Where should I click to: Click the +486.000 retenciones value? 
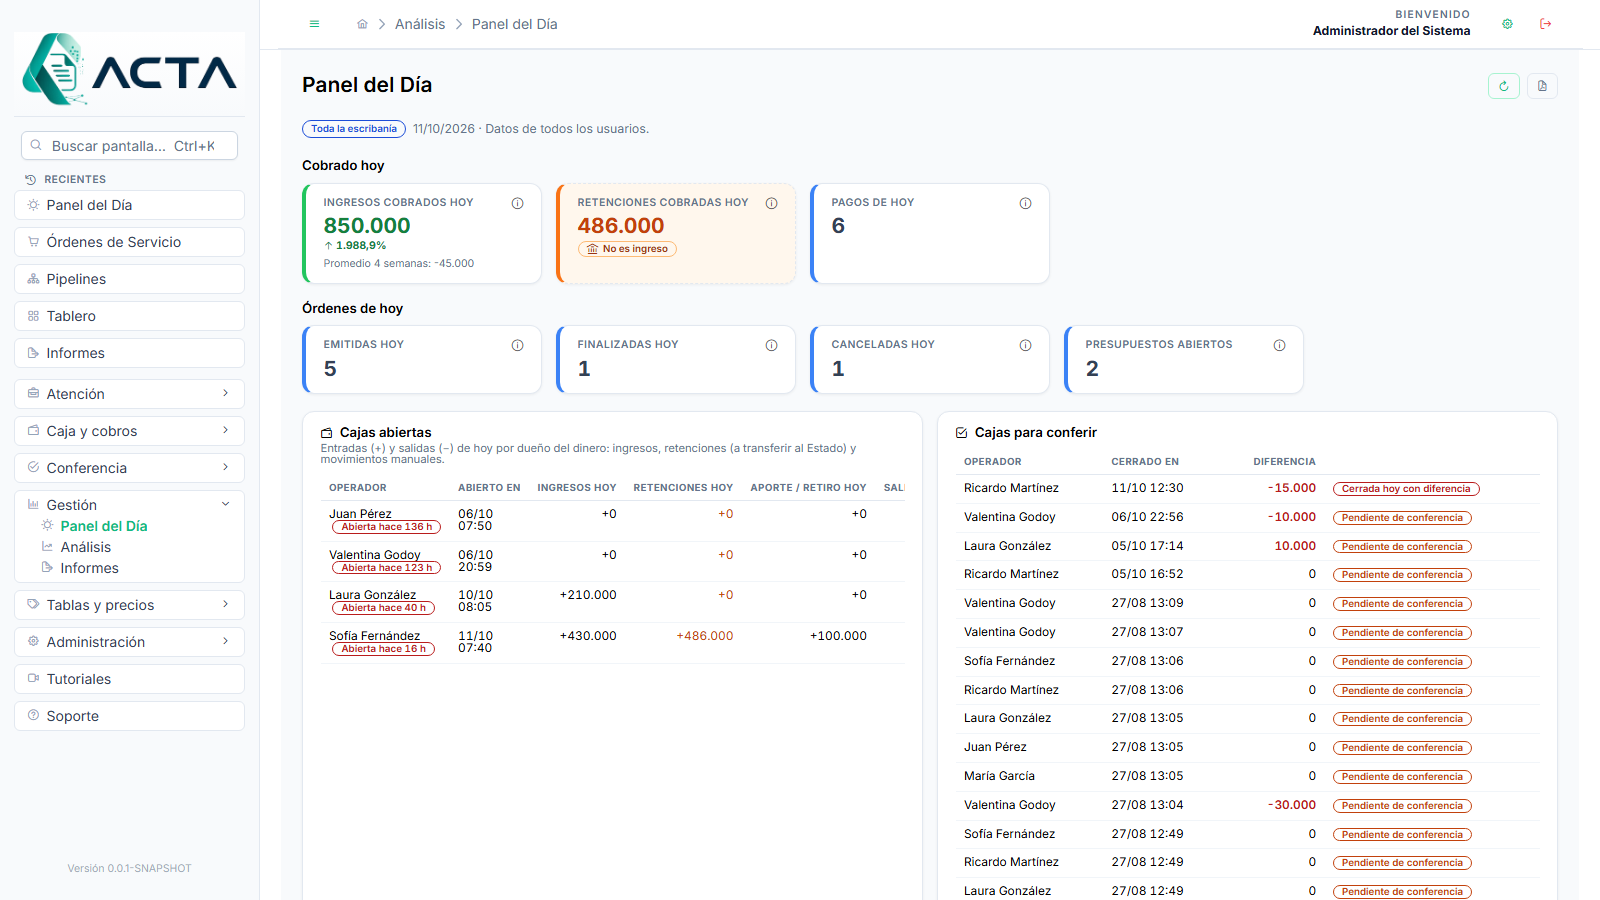705,636
